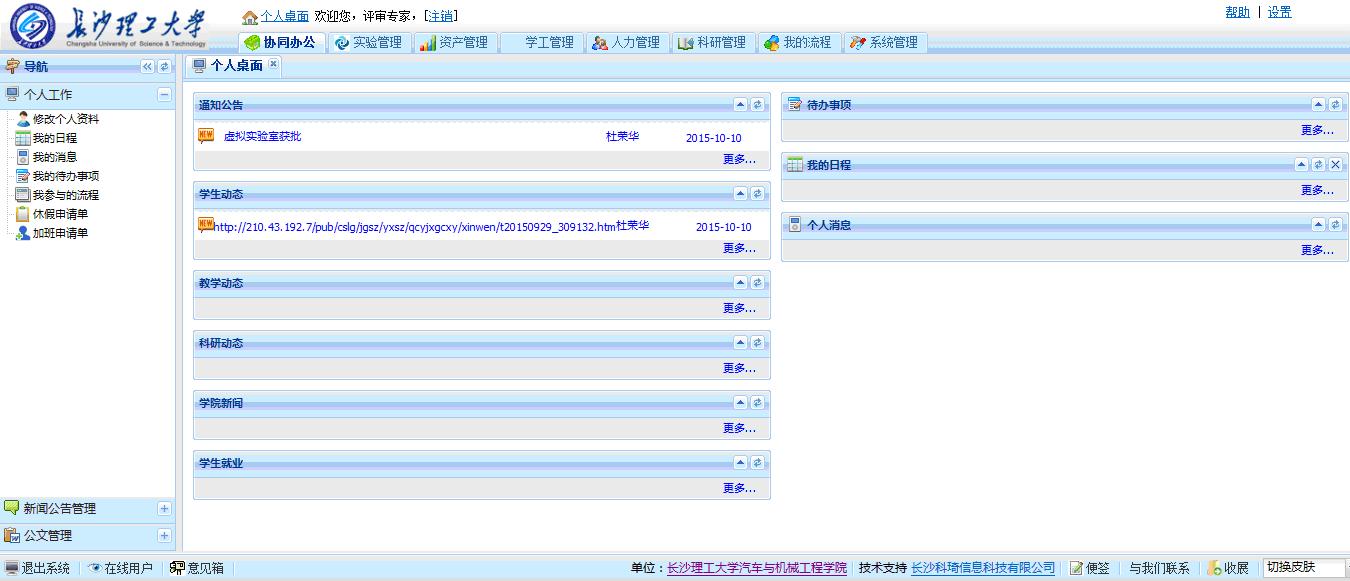Expand the 新闻公告管理 section
Viewport: 1350px width, 581px height.
[164, 509]
